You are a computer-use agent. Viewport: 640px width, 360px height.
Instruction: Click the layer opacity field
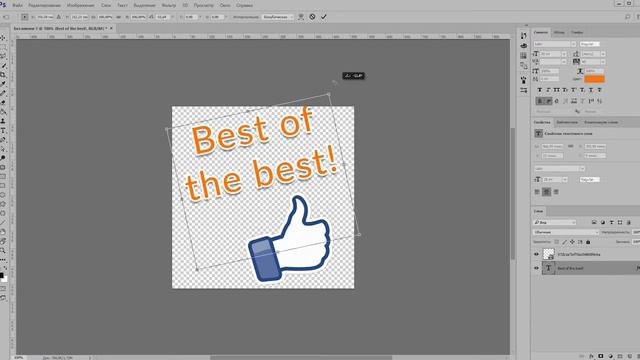[x=636, y=232]
